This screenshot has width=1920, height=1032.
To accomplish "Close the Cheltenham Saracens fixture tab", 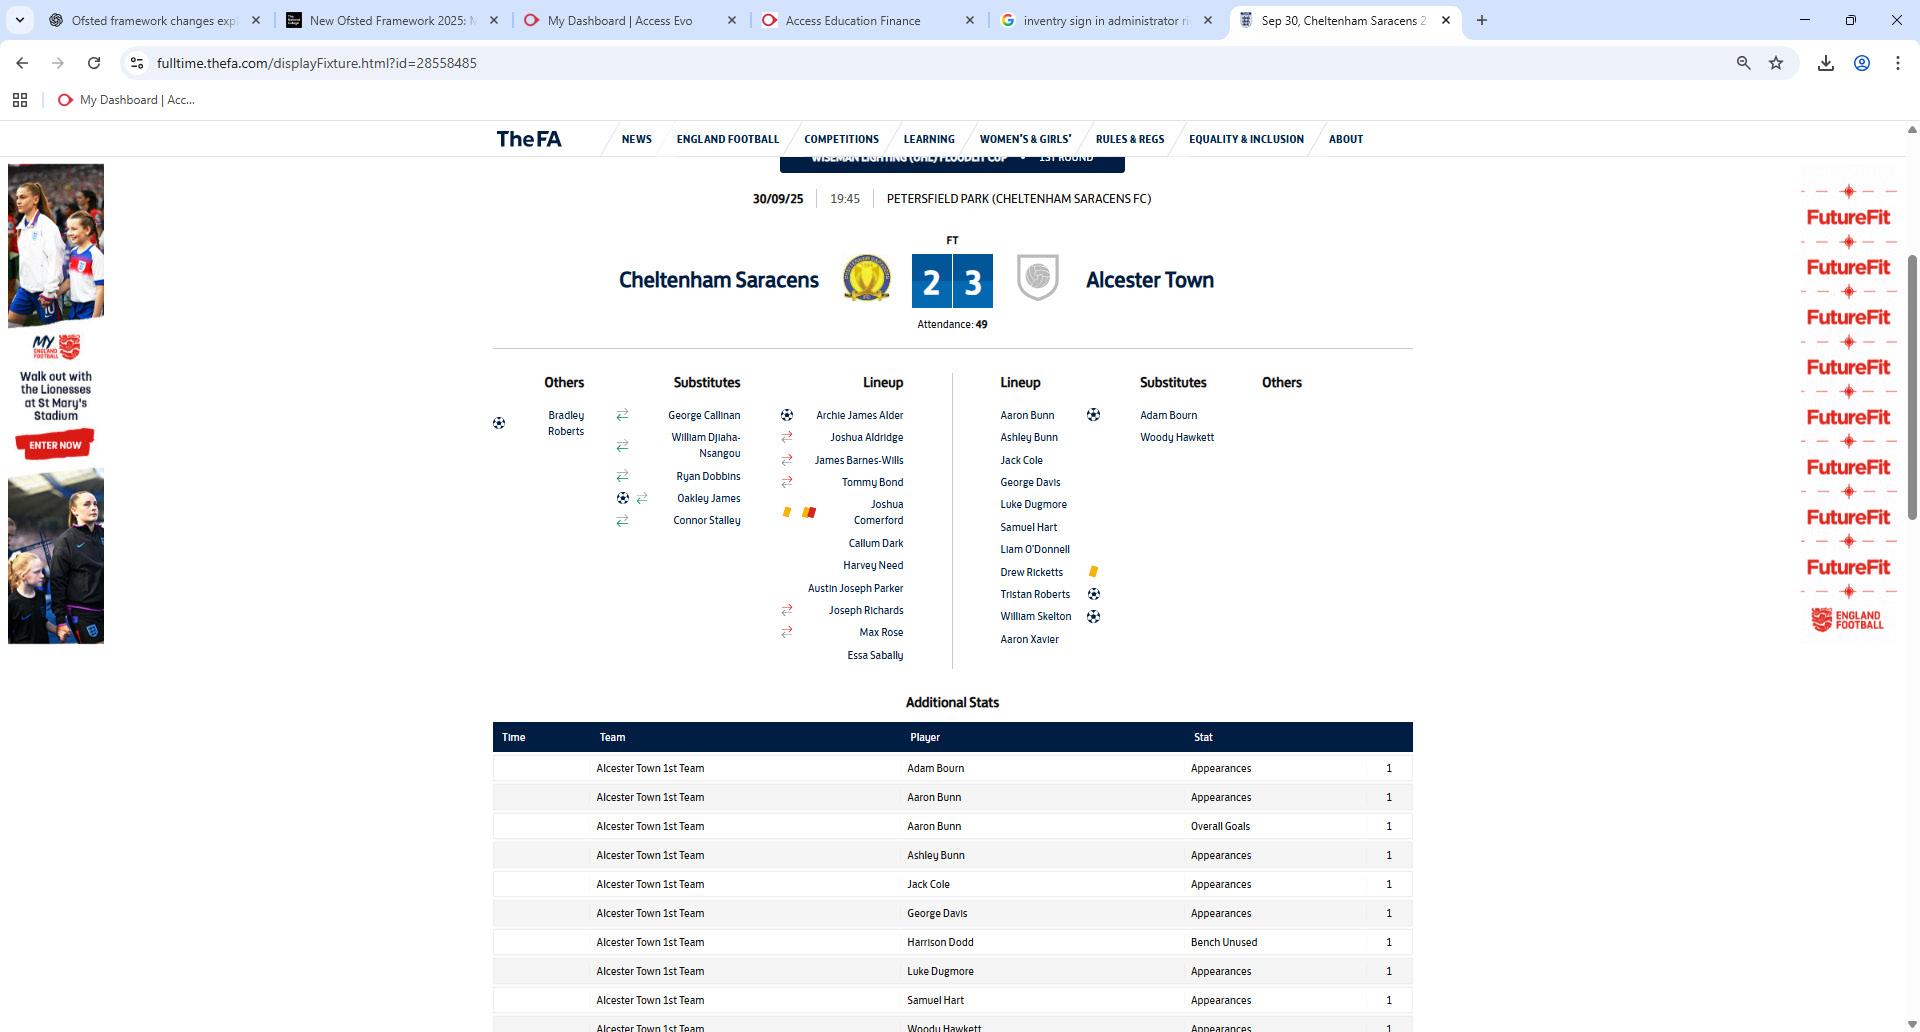I will point(1446,20).
